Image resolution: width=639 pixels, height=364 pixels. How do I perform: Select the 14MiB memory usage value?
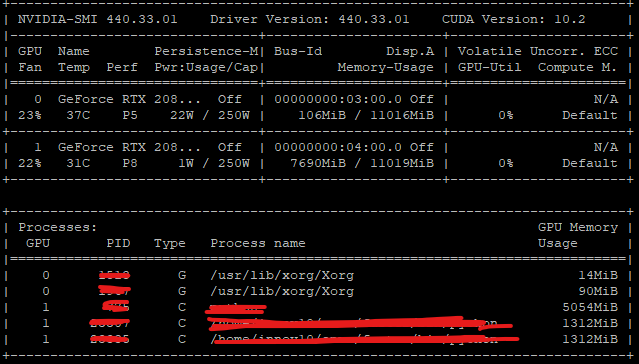(598, 276)
